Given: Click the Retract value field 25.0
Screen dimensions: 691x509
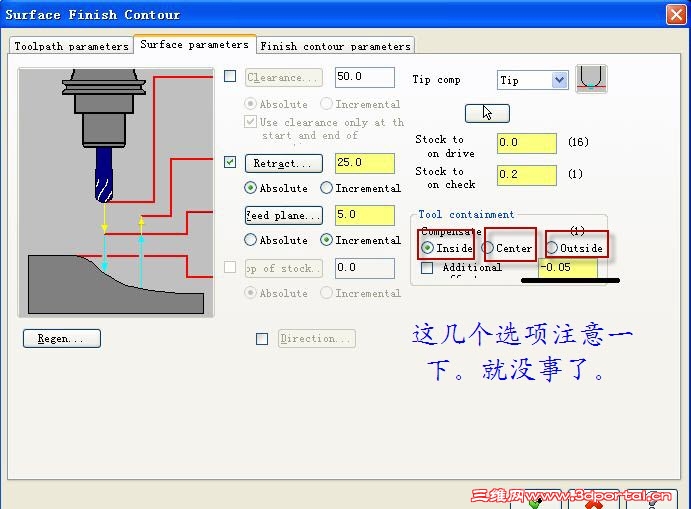Looking at the screenshot, I should click(x=364, y=163).
